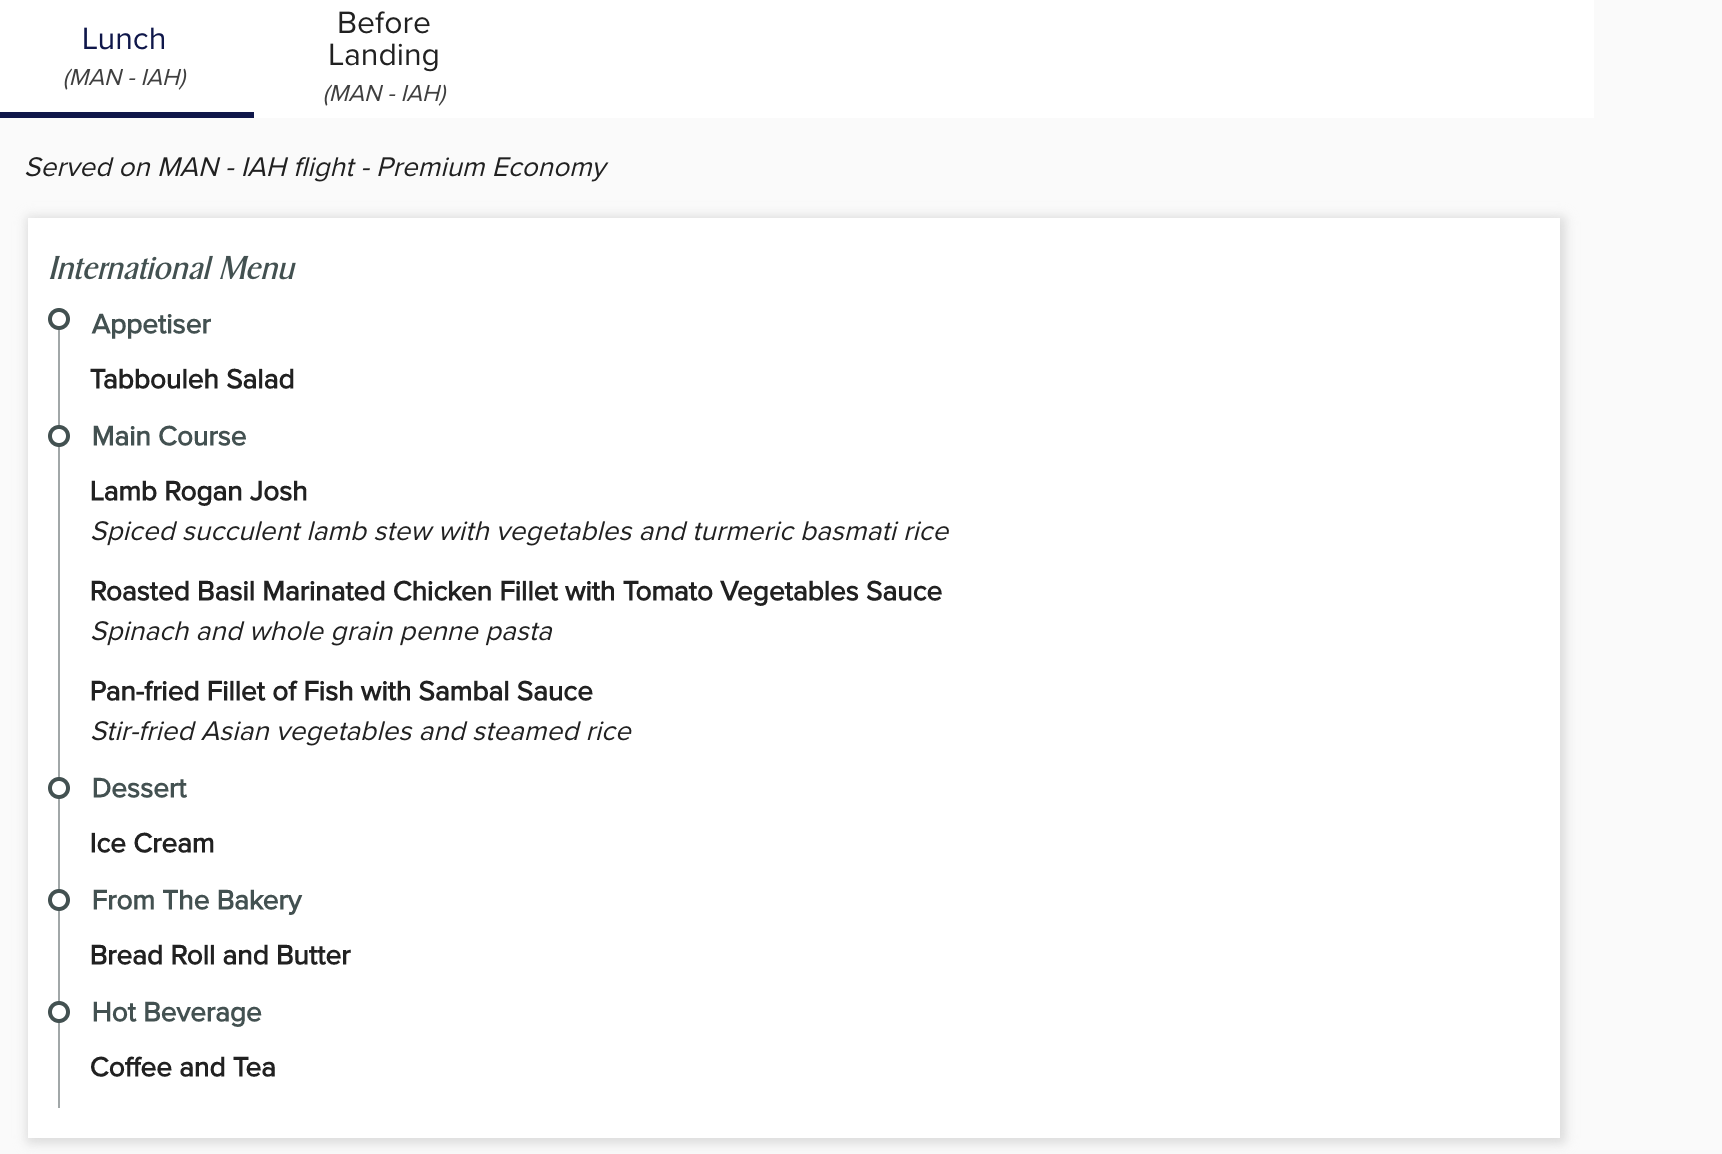Switch to the Lunch tab
Screen dimensions: 1722x1154
coord(126,58)
